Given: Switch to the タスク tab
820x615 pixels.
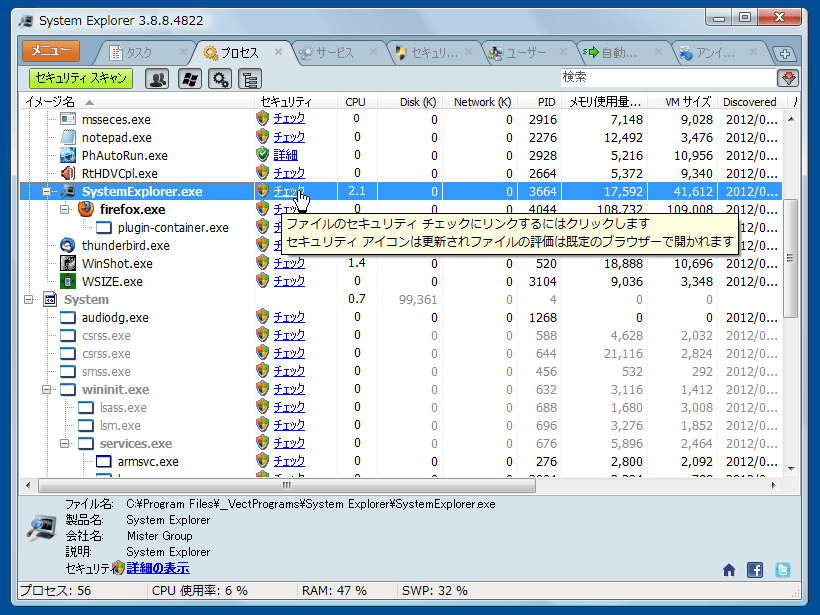Looking at the screenshot, I should pyautogui.click(x=140, y=53).
